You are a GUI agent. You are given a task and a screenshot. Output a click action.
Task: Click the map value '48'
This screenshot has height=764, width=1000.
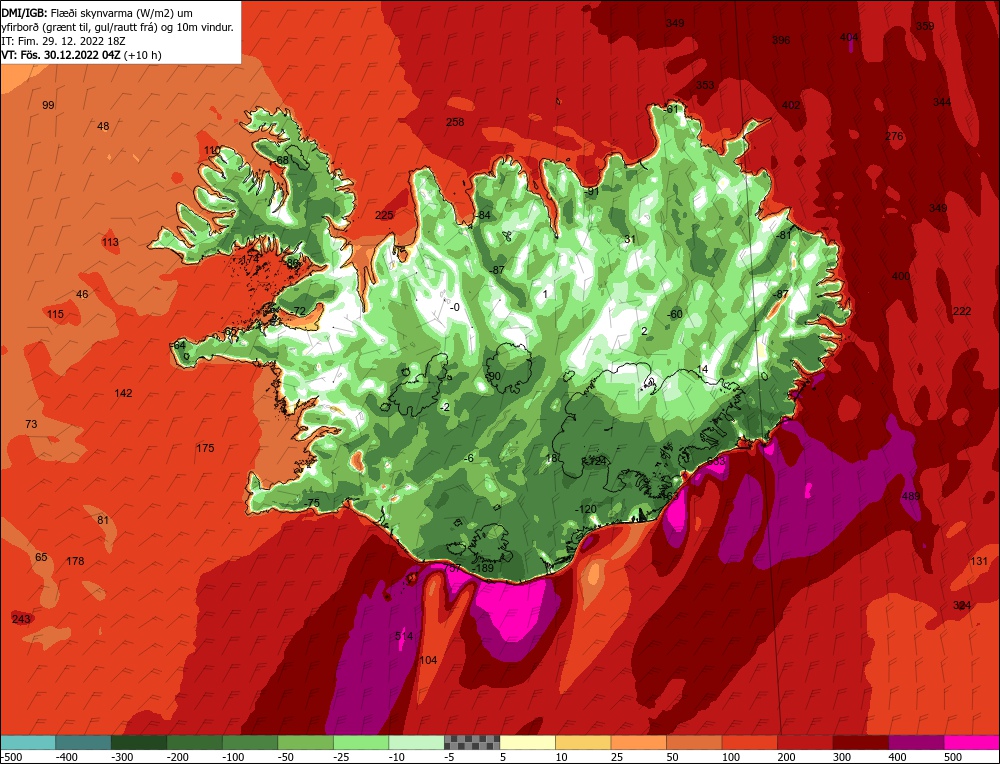coord(103,126)
